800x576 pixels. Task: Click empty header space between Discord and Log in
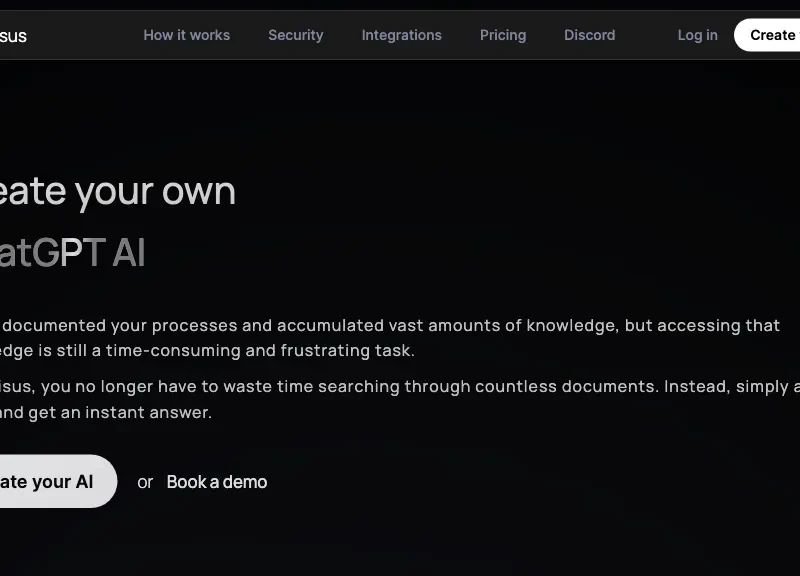[x=646, y=35]
